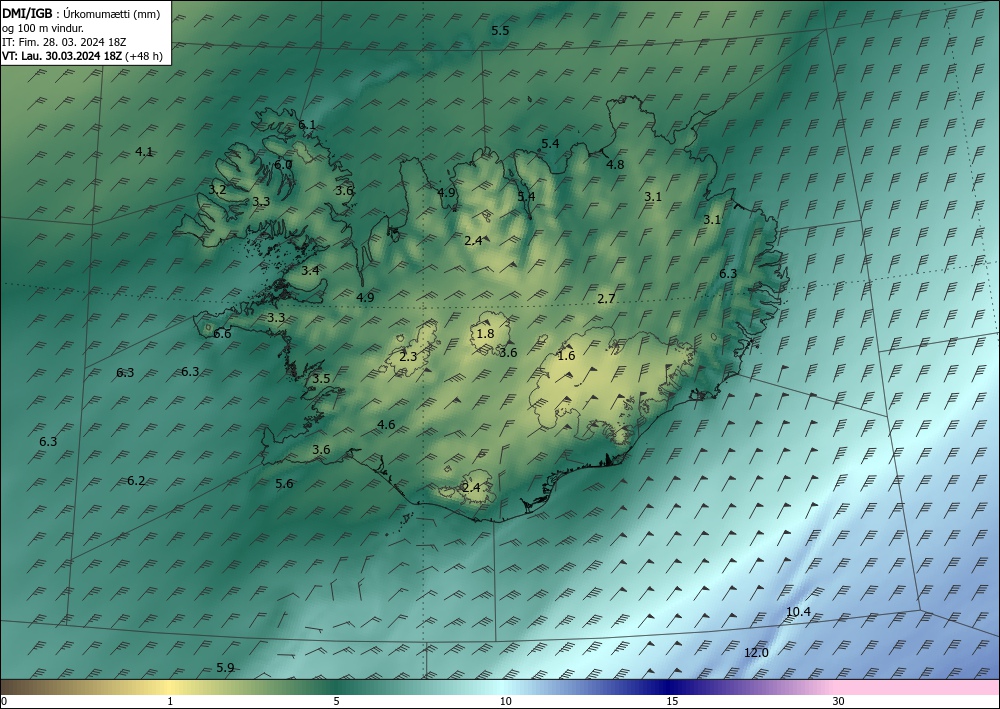Click the 1.6 value on the large glacier
Viewport: 1000px width, 709px height.
point(566,356)
